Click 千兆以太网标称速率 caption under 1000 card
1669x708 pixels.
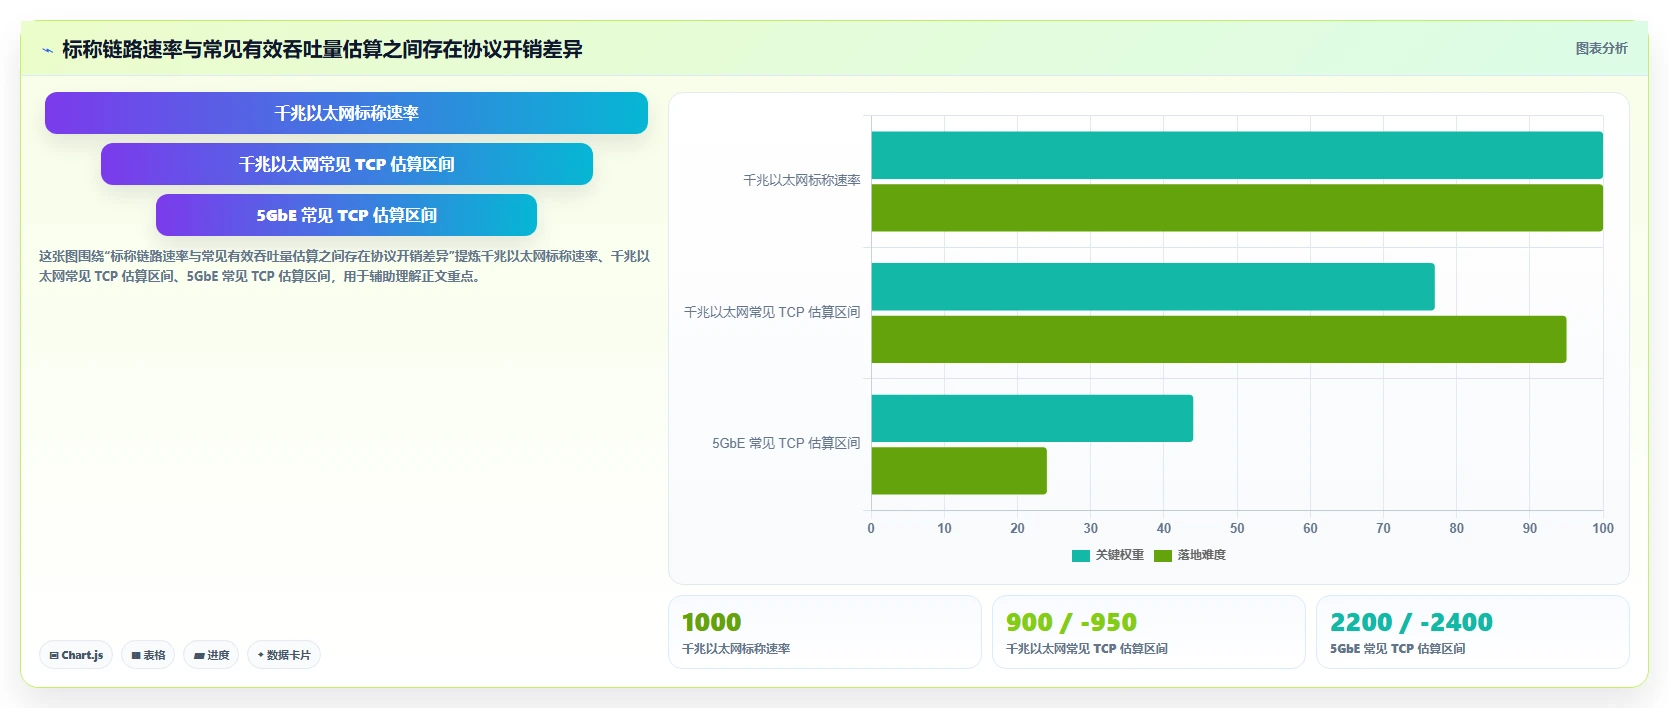pyautogui.click(x=736, y=649)
